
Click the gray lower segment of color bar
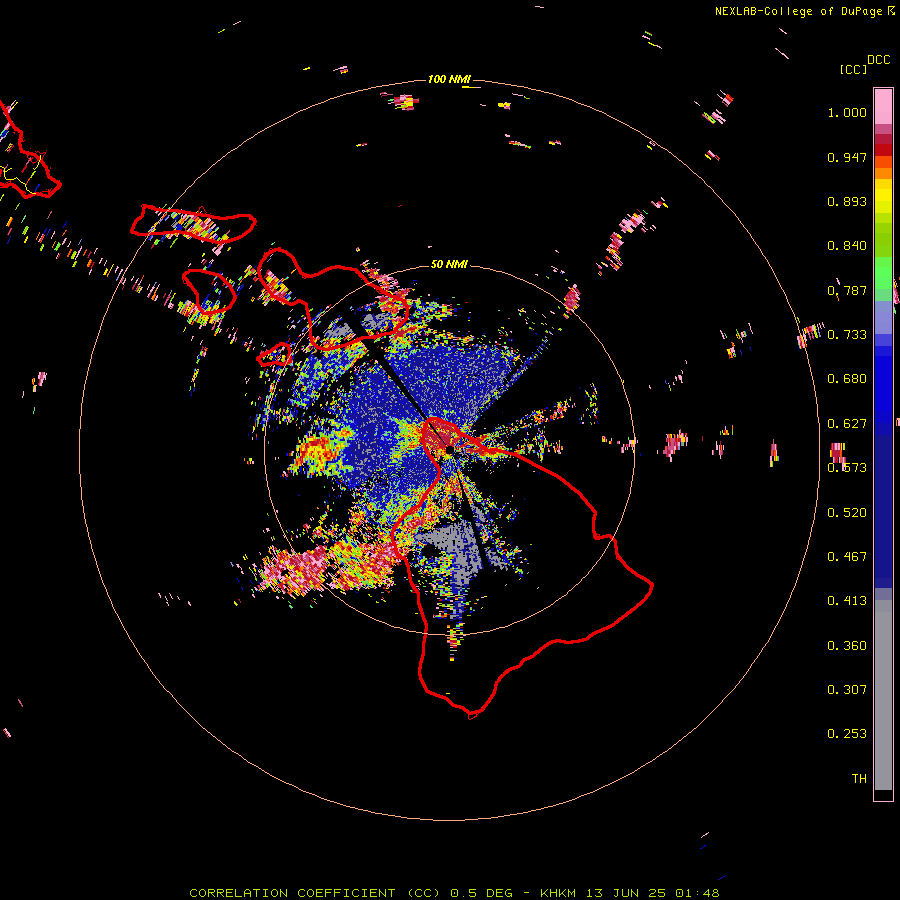pyautogui.click(x=883, y=695)
